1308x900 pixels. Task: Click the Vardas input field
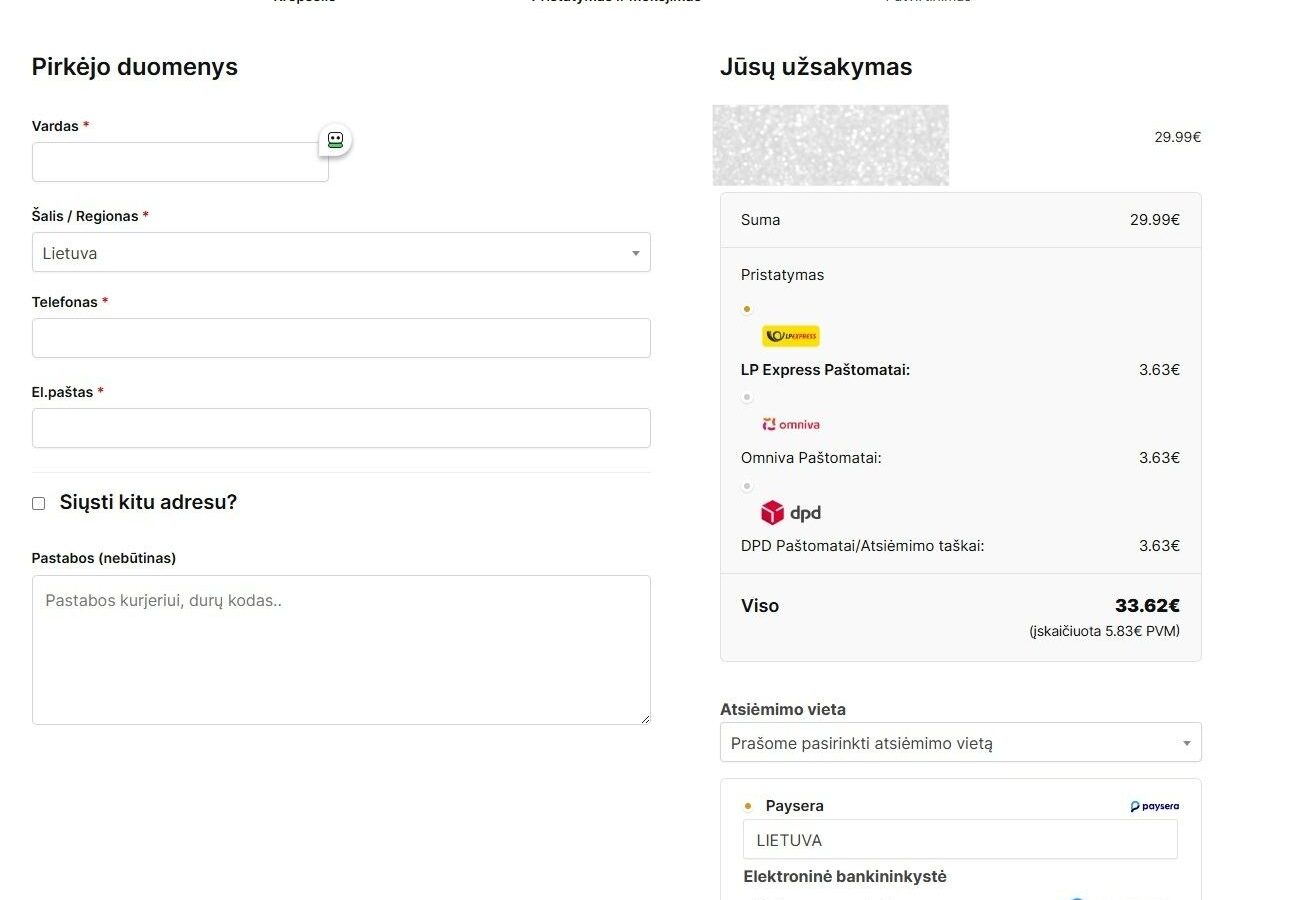pyautogui.click(x=180, y=162)
